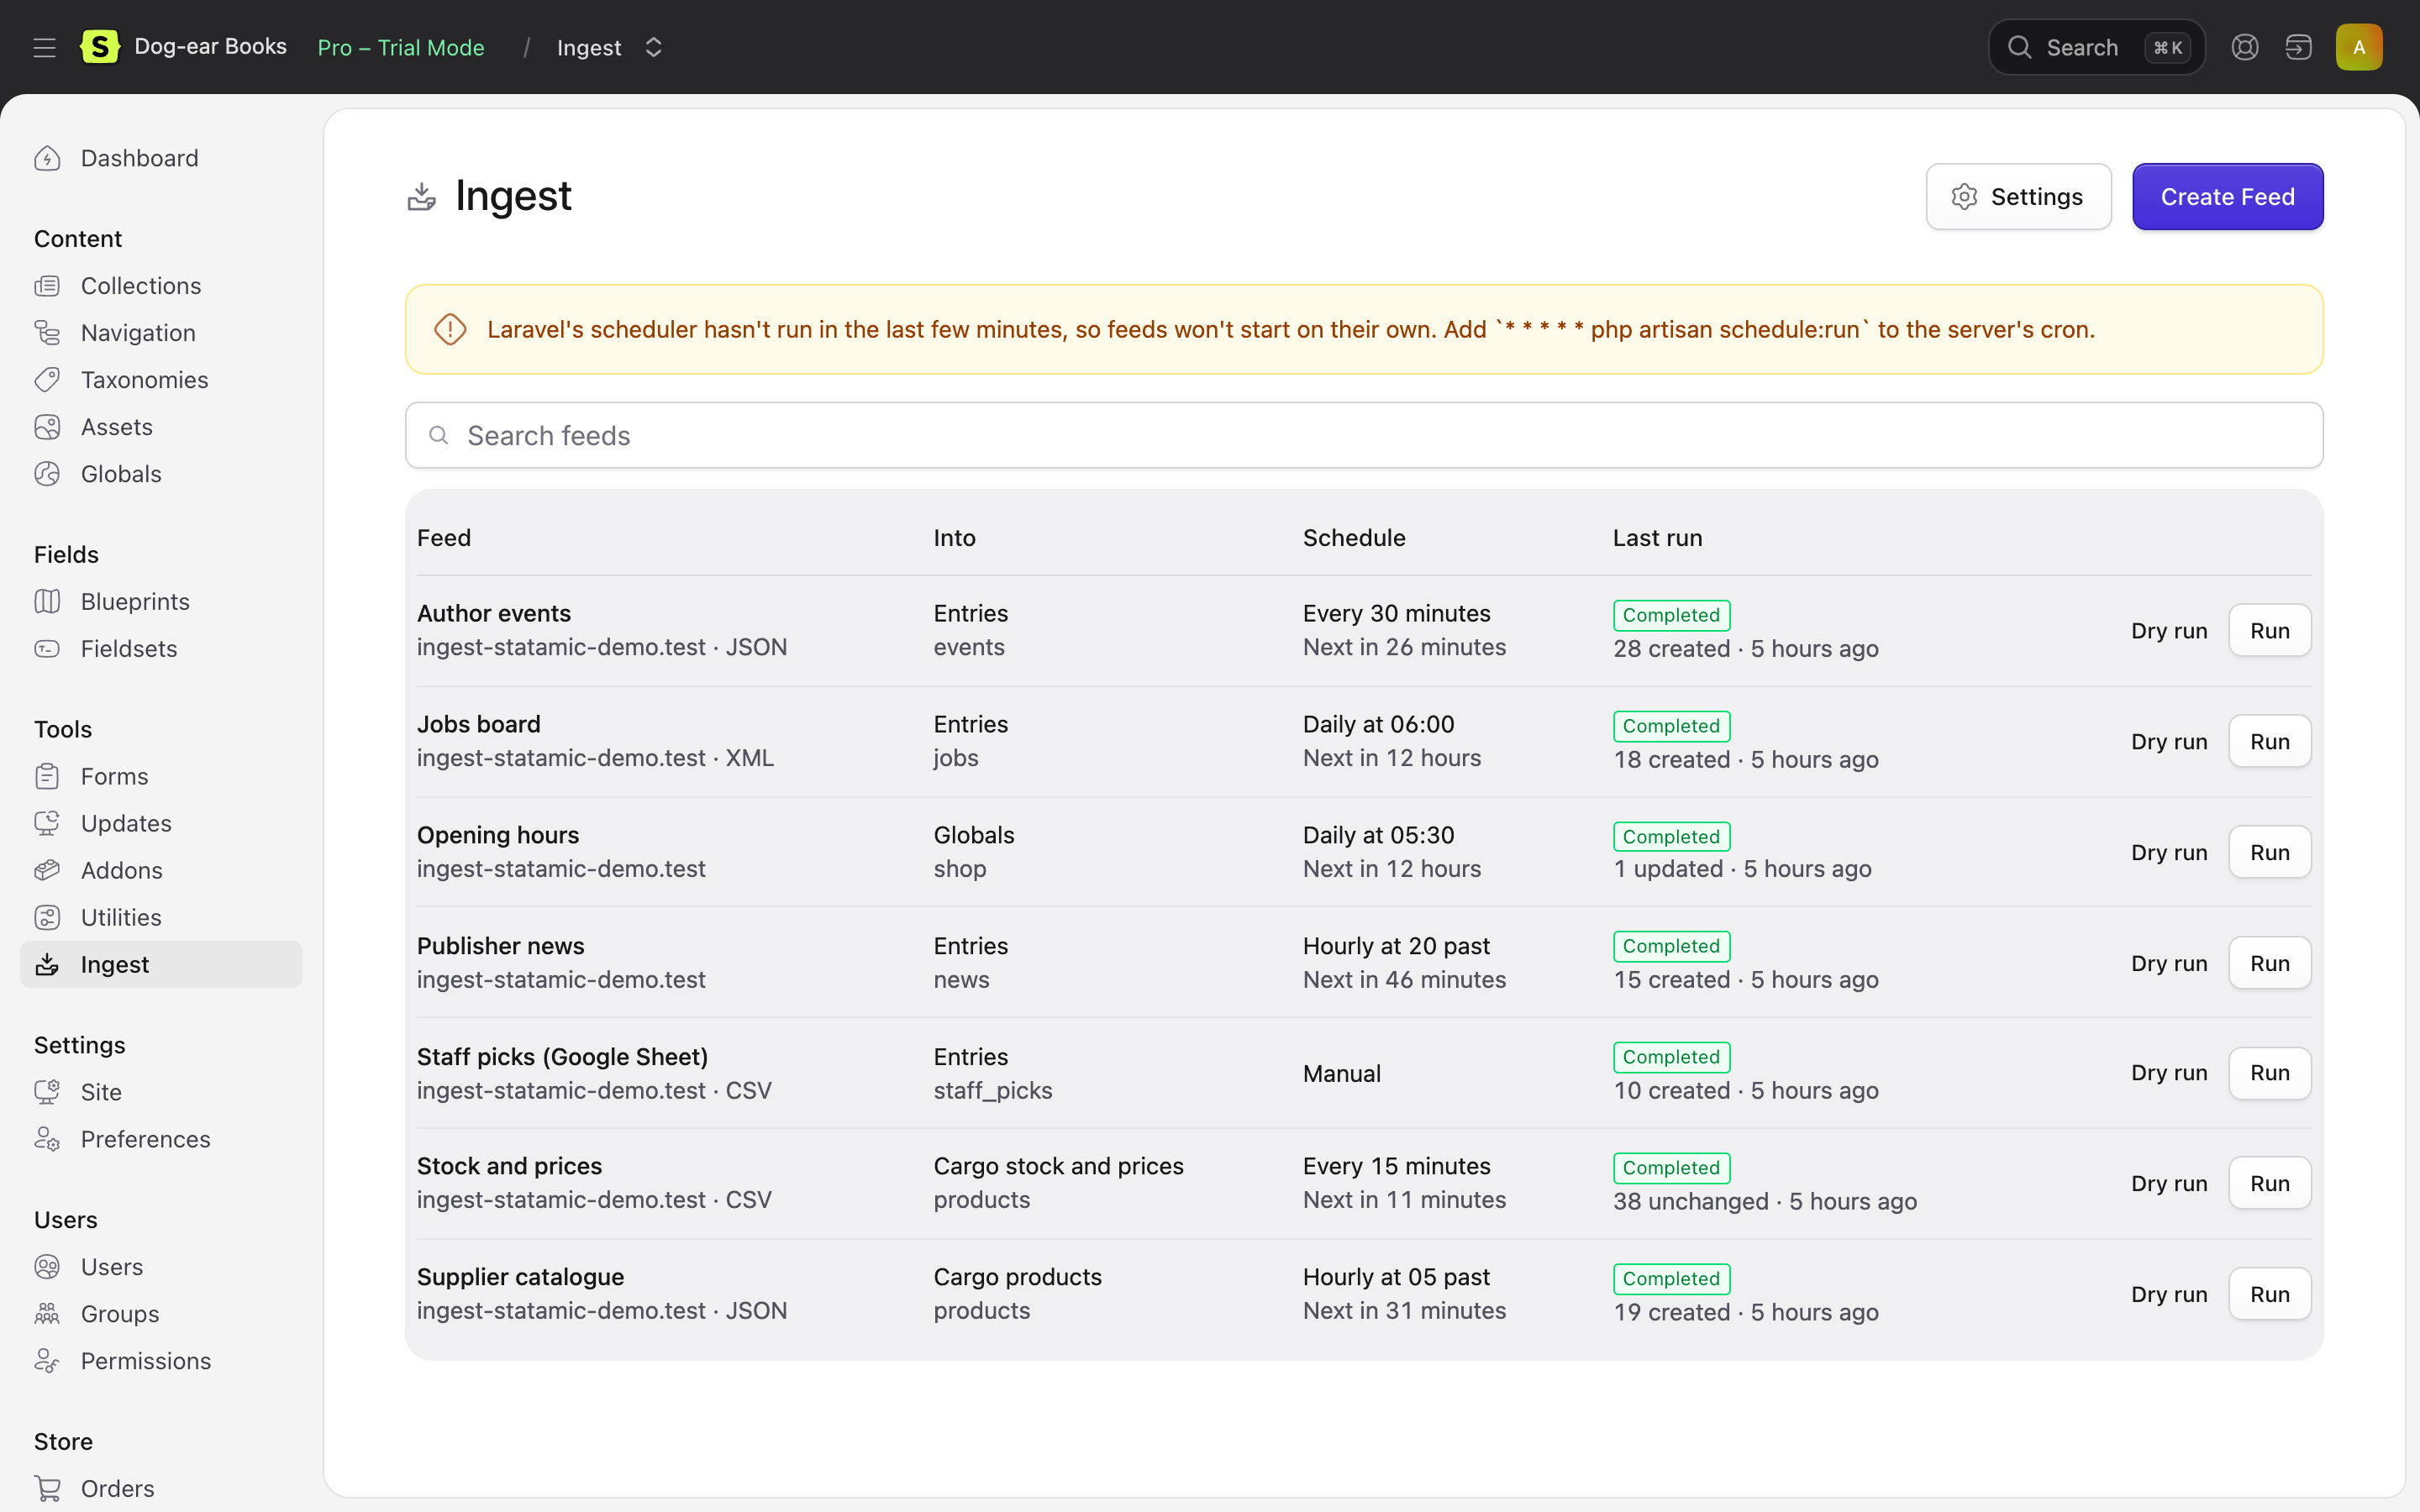Image resolution: width=2420 pixels, height=1512 pixels.
Task: Open the Ingest Settings button
Action: tap(2018, 197)
